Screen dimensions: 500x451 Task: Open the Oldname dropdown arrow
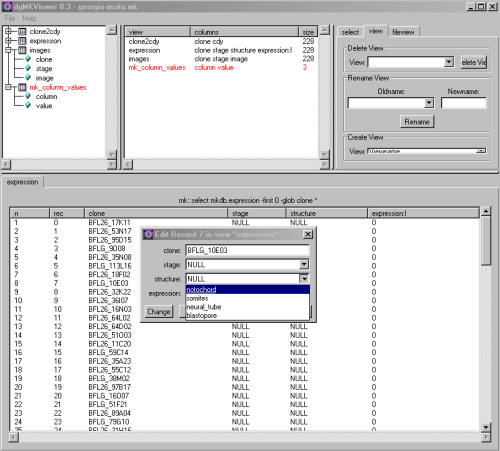point(429,103)
